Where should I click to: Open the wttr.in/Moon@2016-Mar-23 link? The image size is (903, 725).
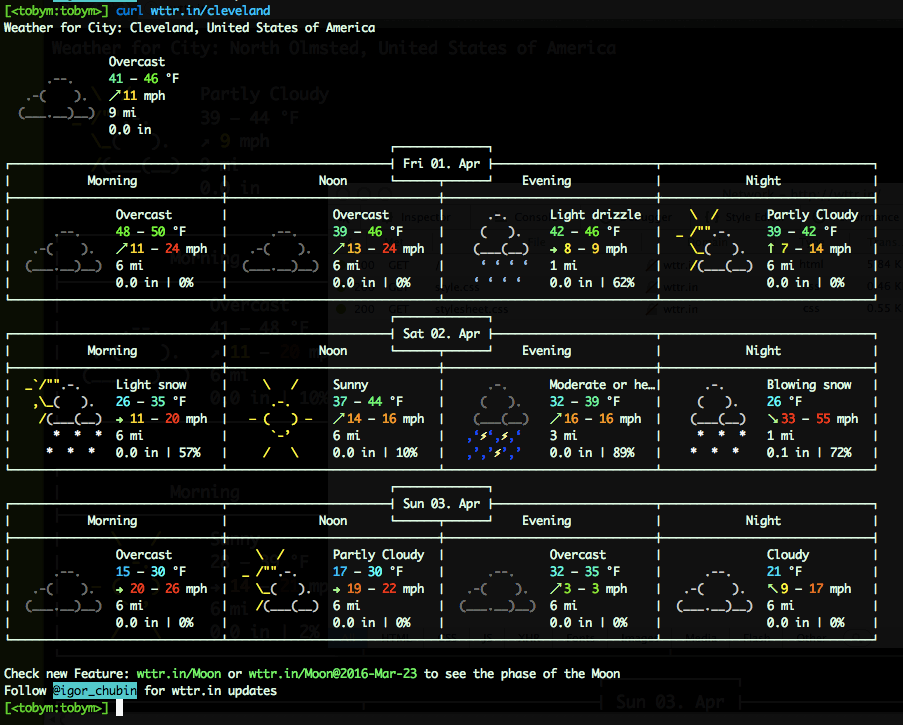332,674
